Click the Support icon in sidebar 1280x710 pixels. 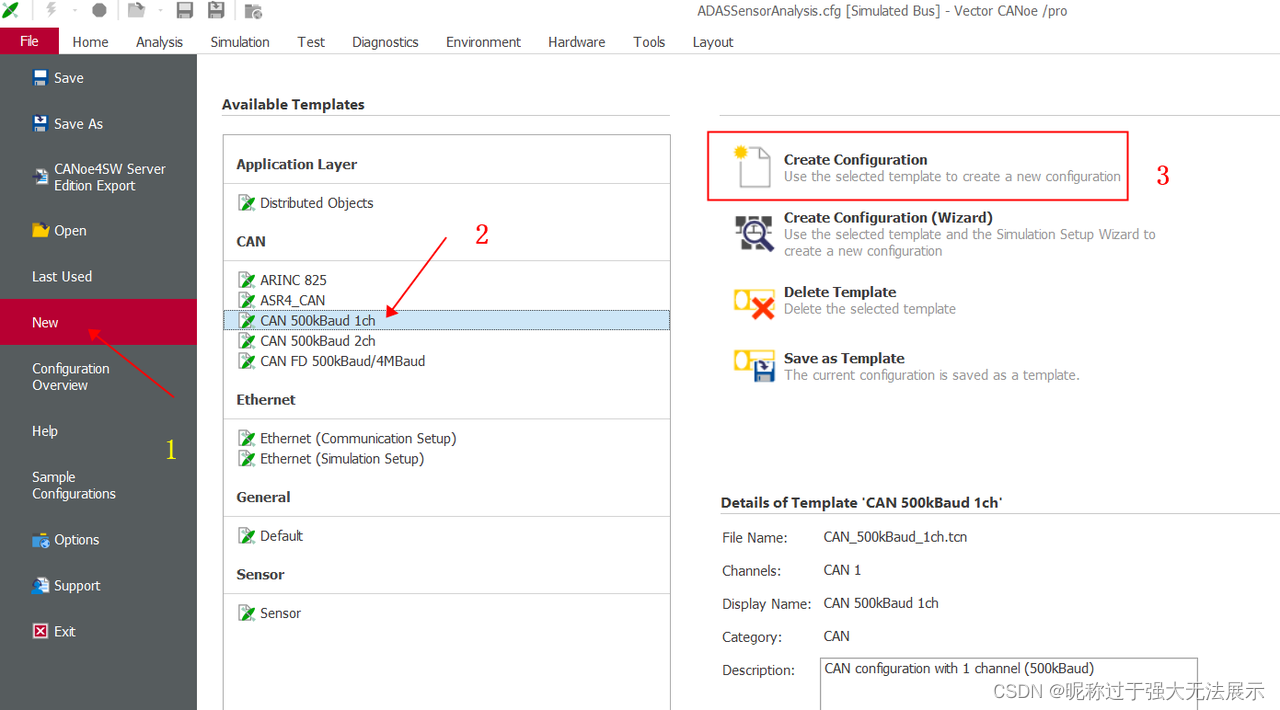[x=41, y=585]
